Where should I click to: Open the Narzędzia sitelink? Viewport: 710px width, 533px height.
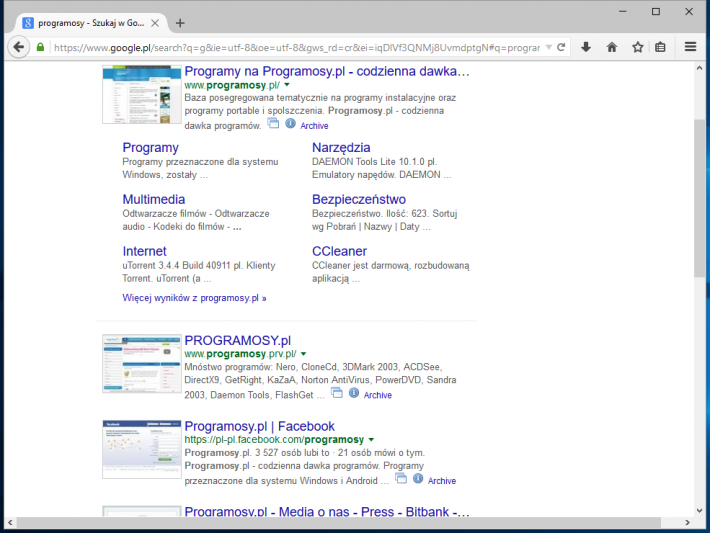click(341, 148)
